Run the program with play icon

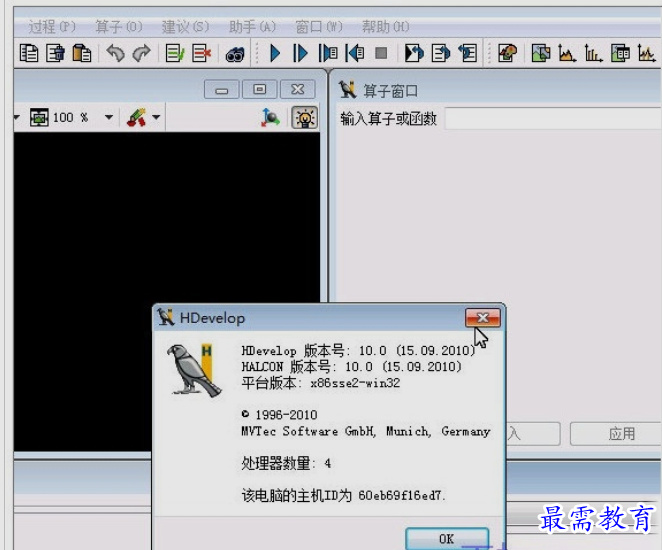[275, 54]
